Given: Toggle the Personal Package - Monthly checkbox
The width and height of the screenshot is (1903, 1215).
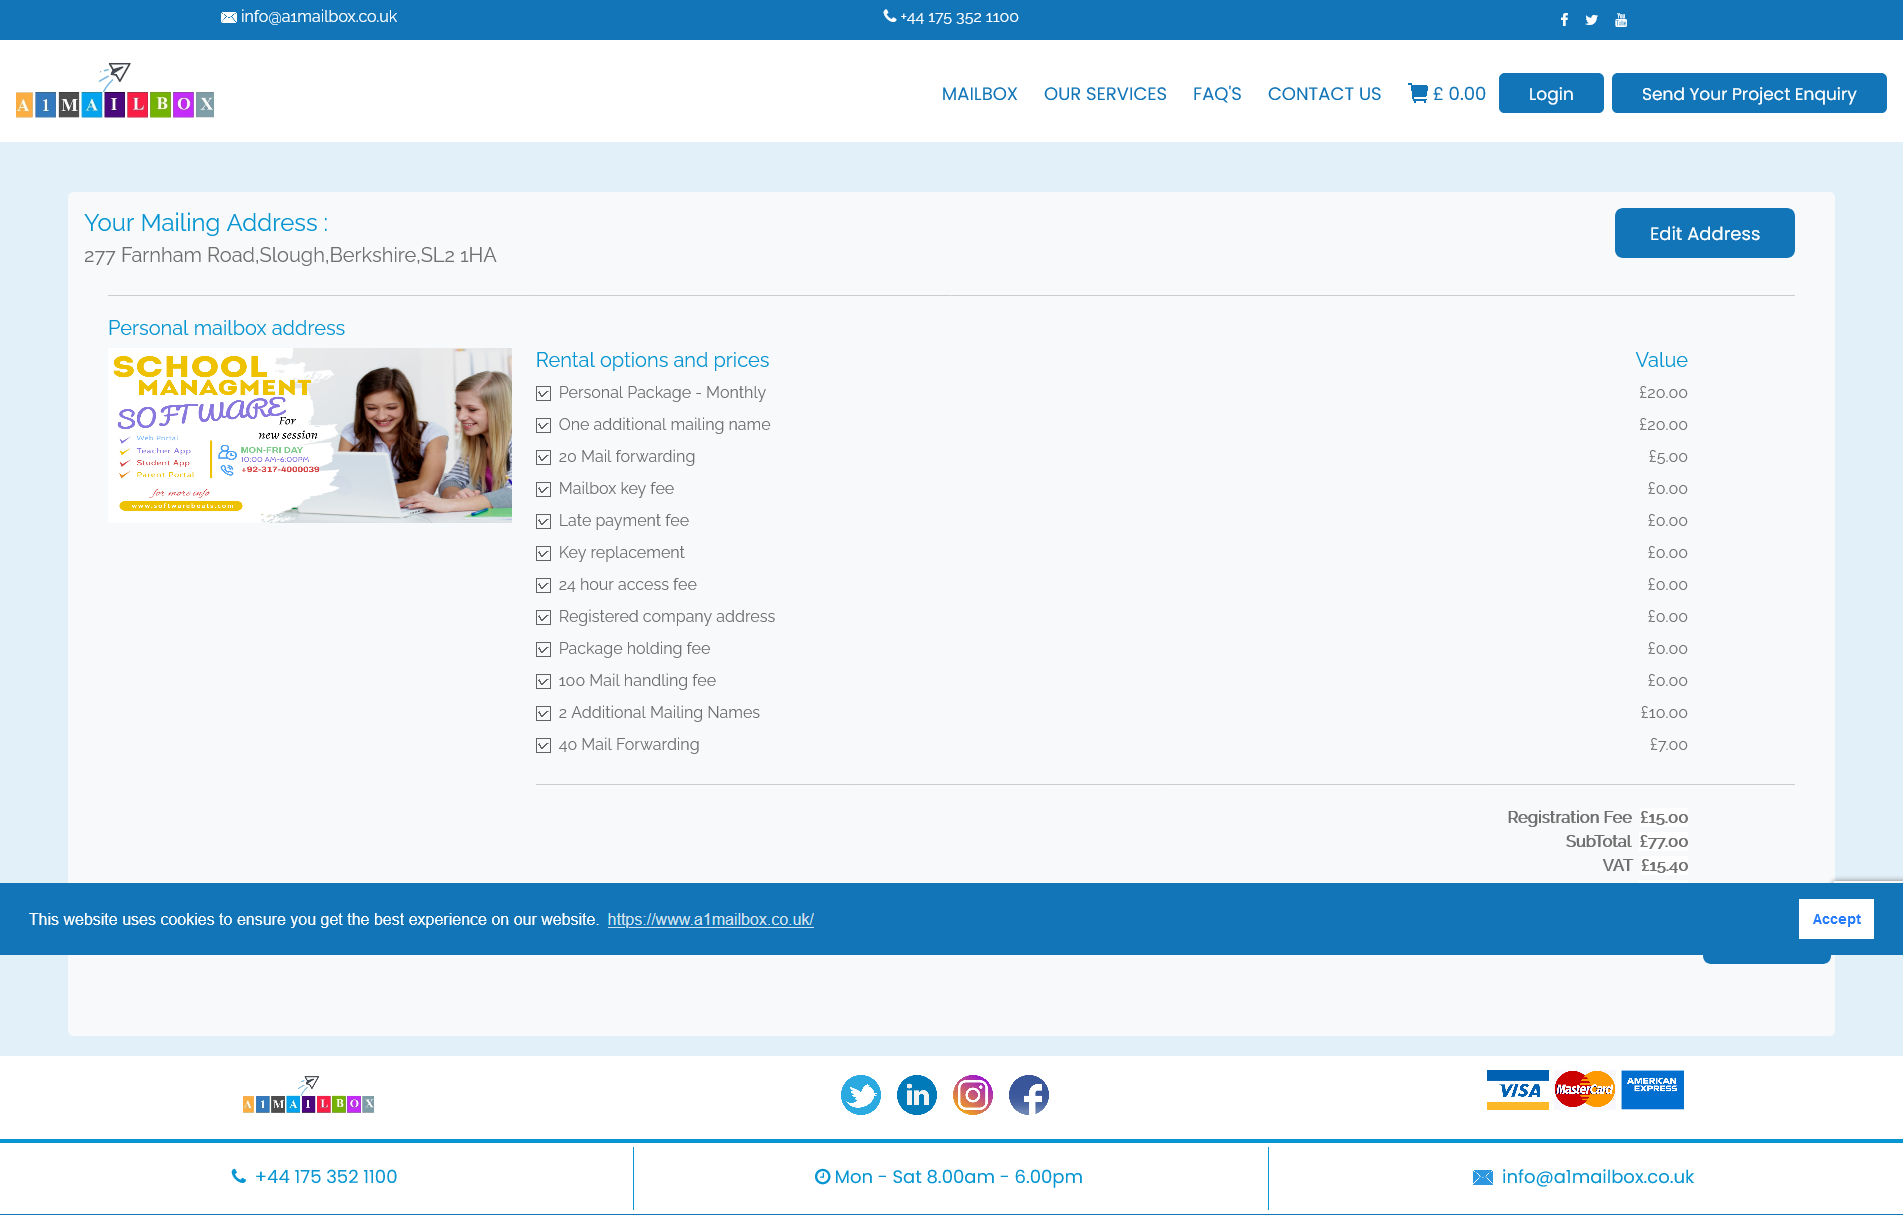Looking at the screenshot, I should (x=544, y=394).
